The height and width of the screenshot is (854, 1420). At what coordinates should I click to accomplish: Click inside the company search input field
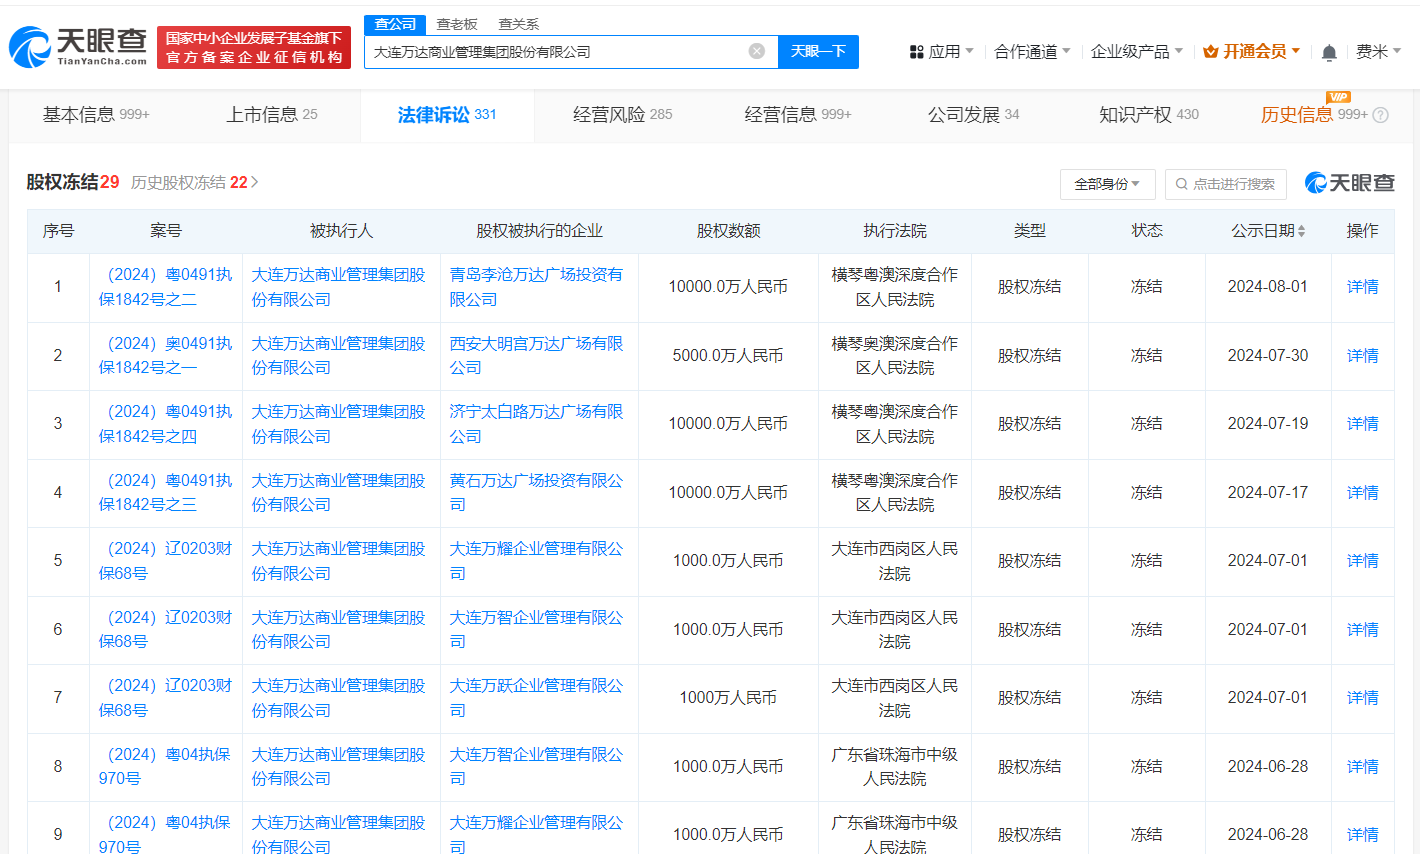pyautogui.click(x=560, y=51)
